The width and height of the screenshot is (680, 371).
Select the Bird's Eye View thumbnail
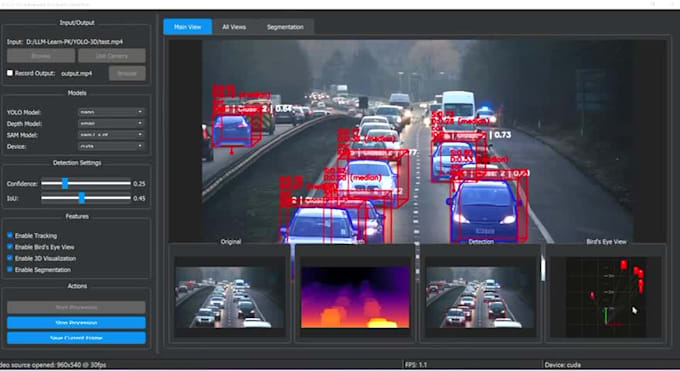[606, 297]
